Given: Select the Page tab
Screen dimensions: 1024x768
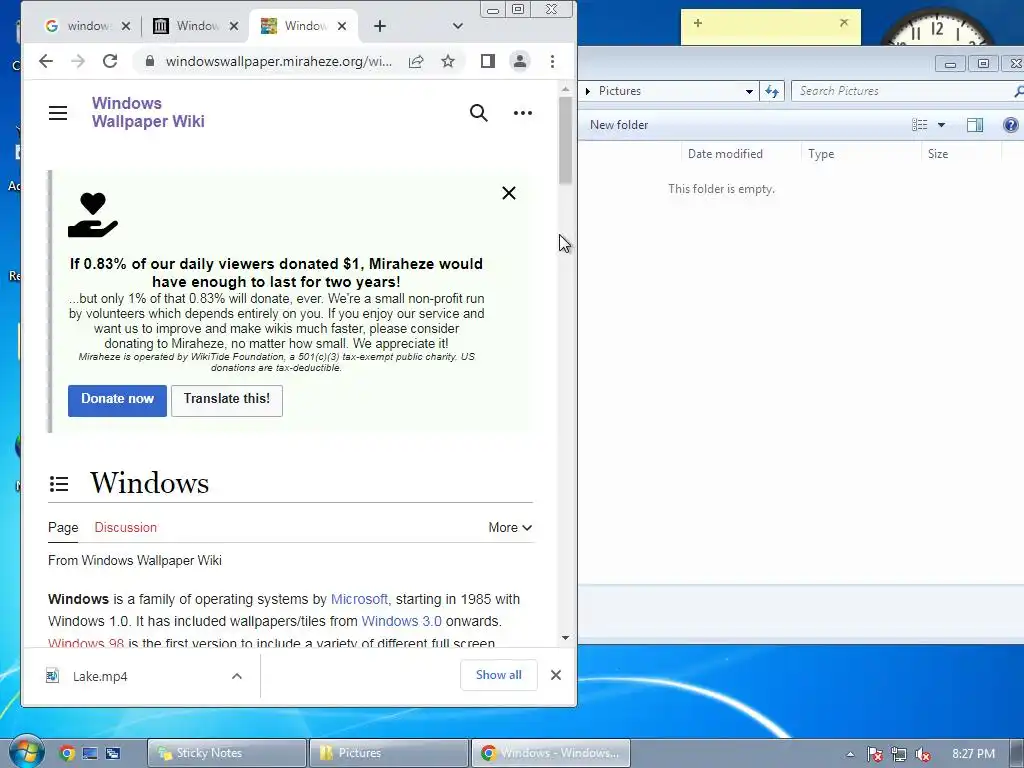Looking at the screenshot, I should [63, 528].
